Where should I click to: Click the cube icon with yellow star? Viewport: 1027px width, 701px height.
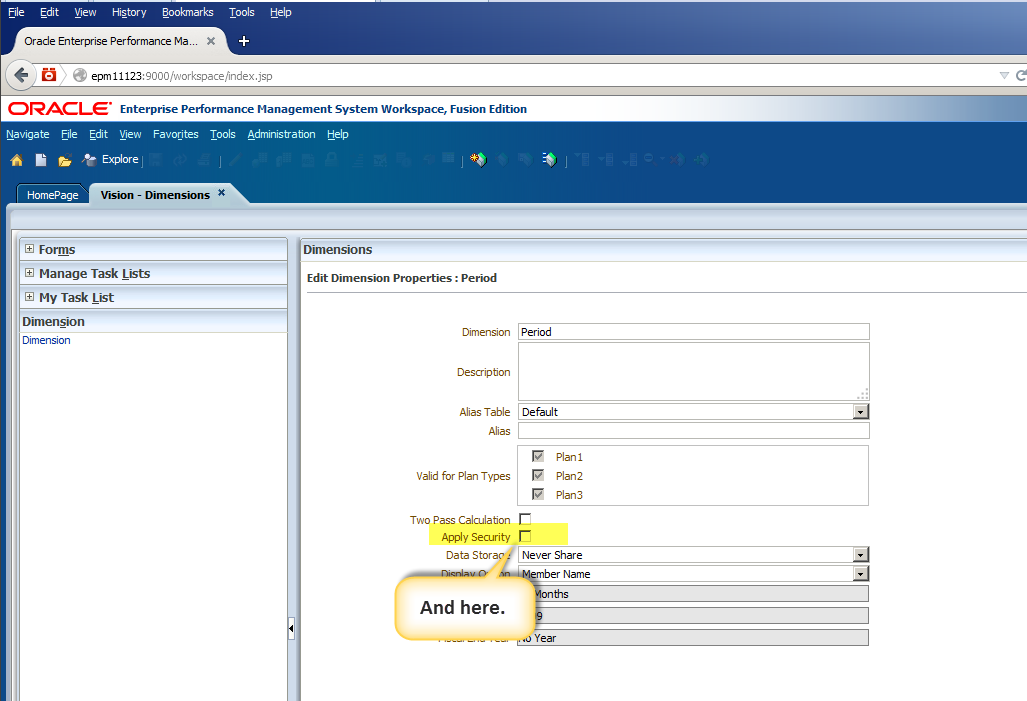478,159
